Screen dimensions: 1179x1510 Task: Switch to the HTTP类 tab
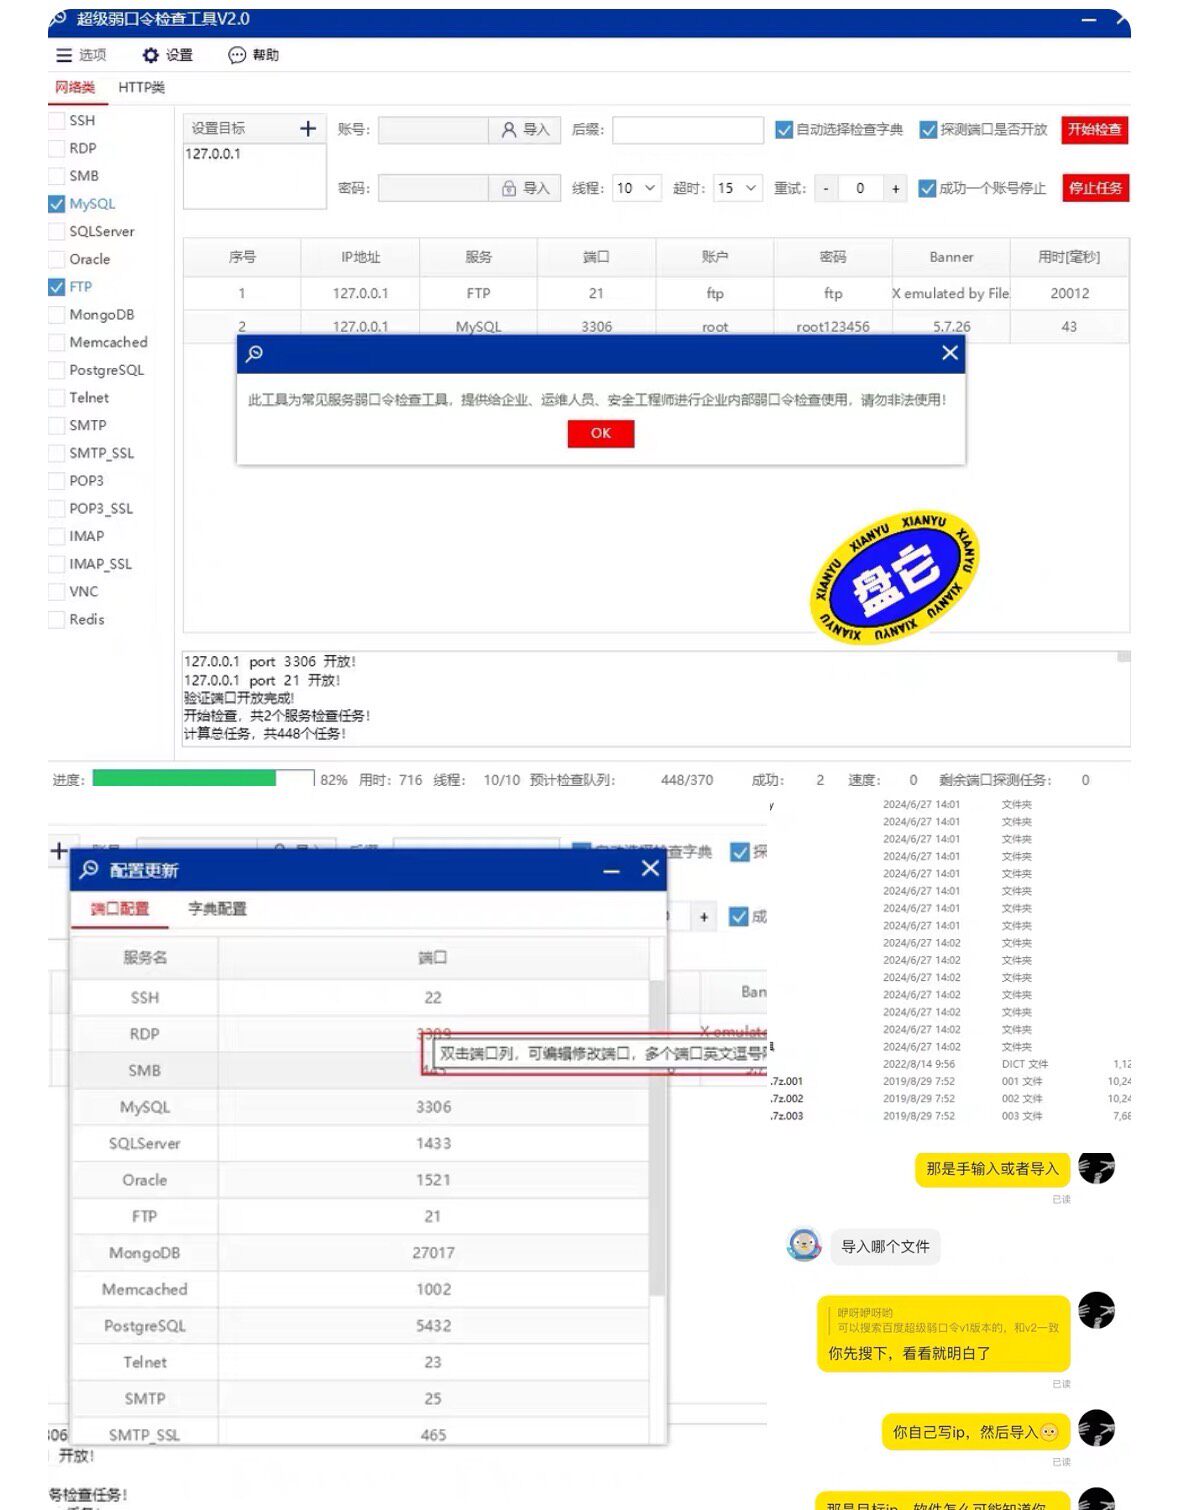pos(141,88)
